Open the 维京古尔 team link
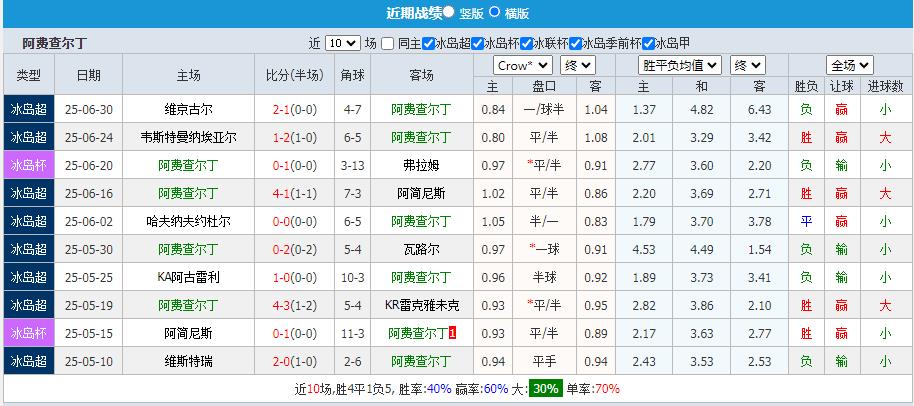 coord(188,109)
